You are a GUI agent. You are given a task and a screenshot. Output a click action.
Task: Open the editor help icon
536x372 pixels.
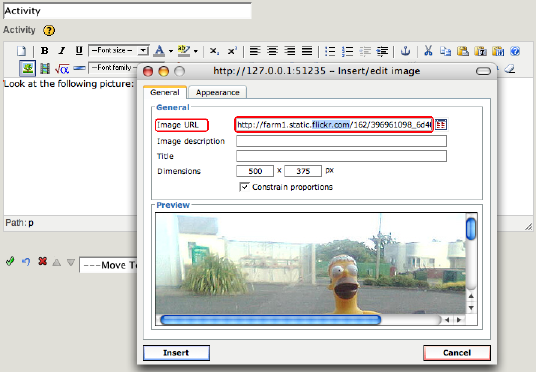pos(515,51)
